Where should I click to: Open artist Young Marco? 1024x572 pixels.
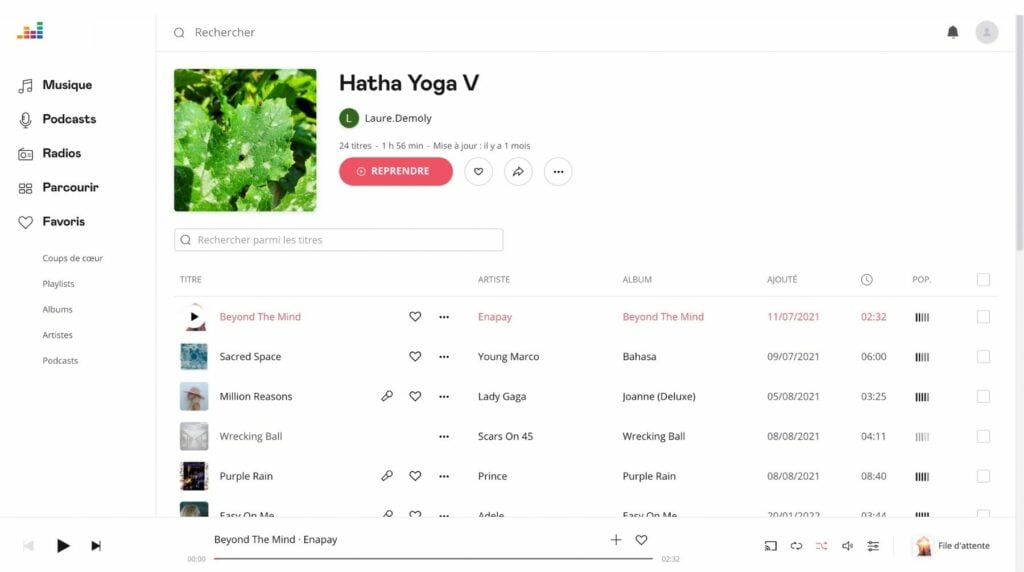pos(508,357)
